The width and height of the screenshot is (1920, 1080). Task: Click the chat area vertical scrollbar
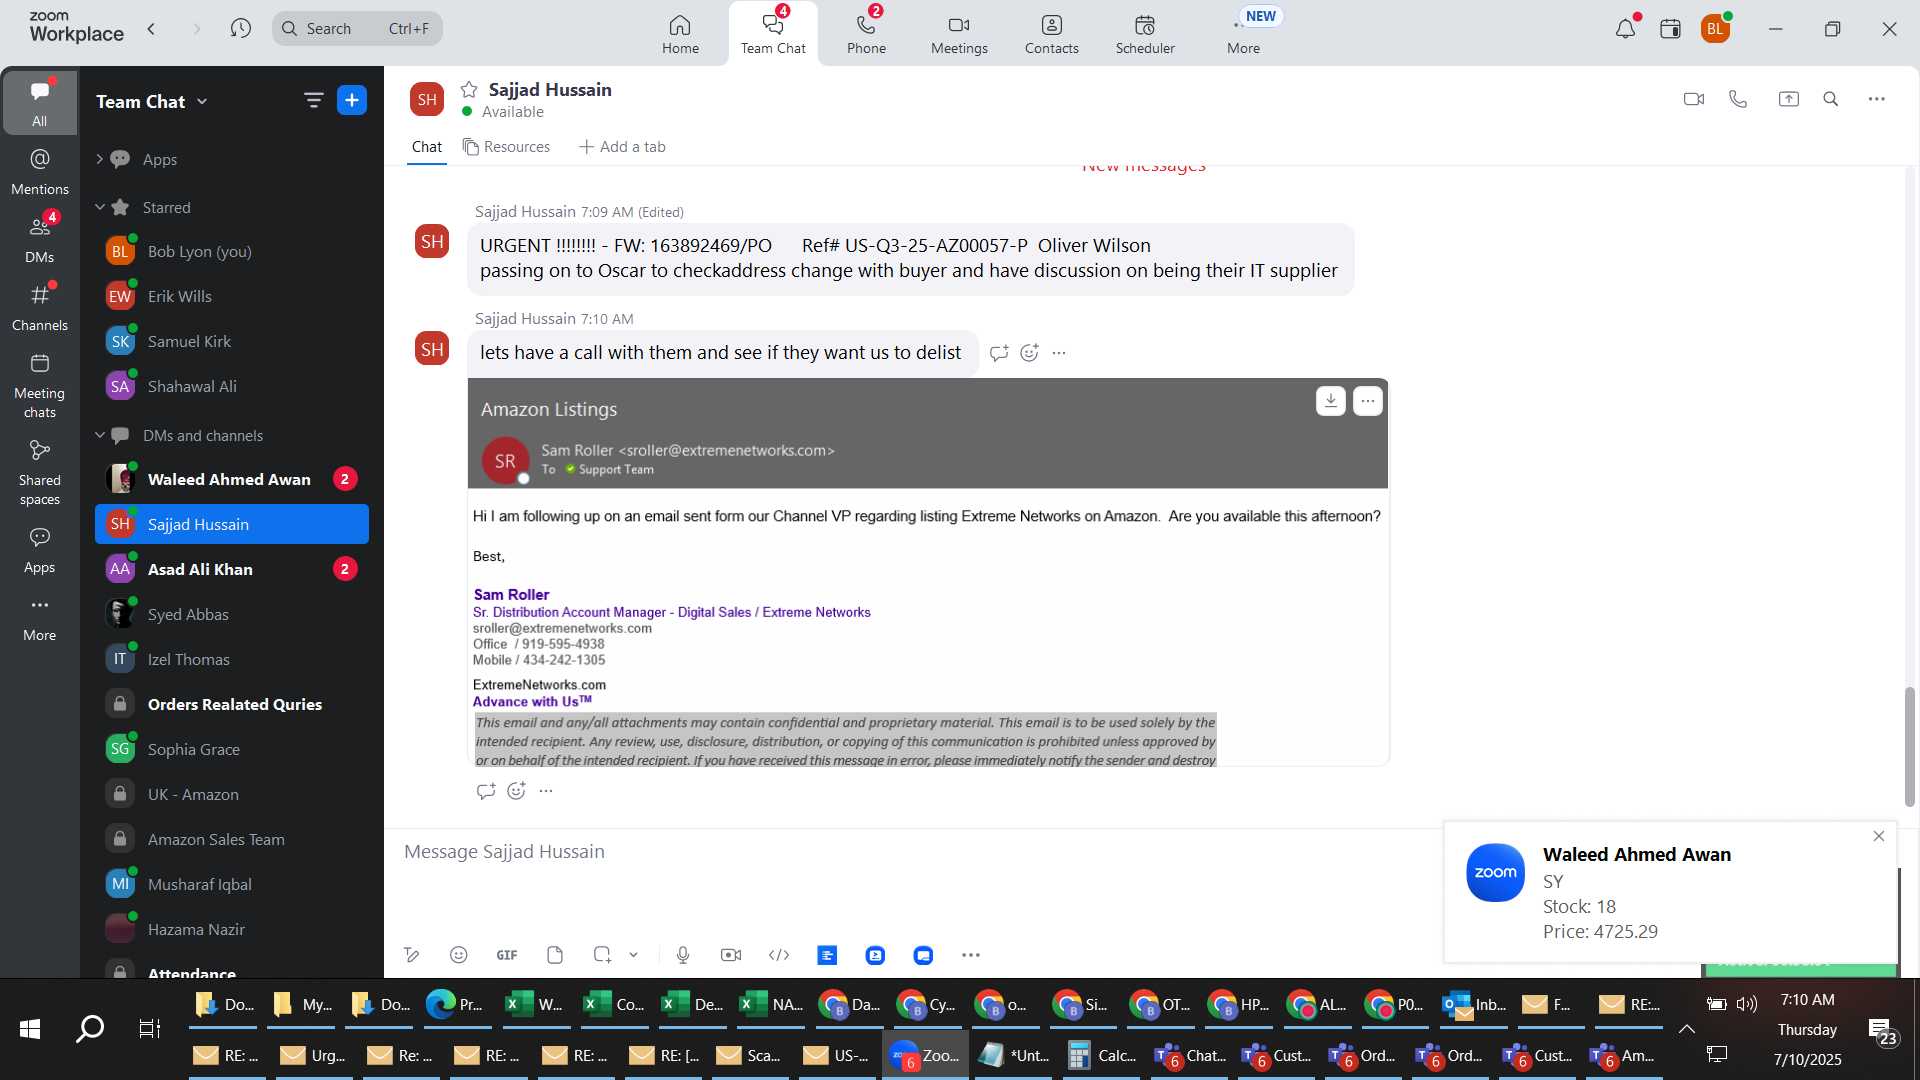click(1909, 746)
